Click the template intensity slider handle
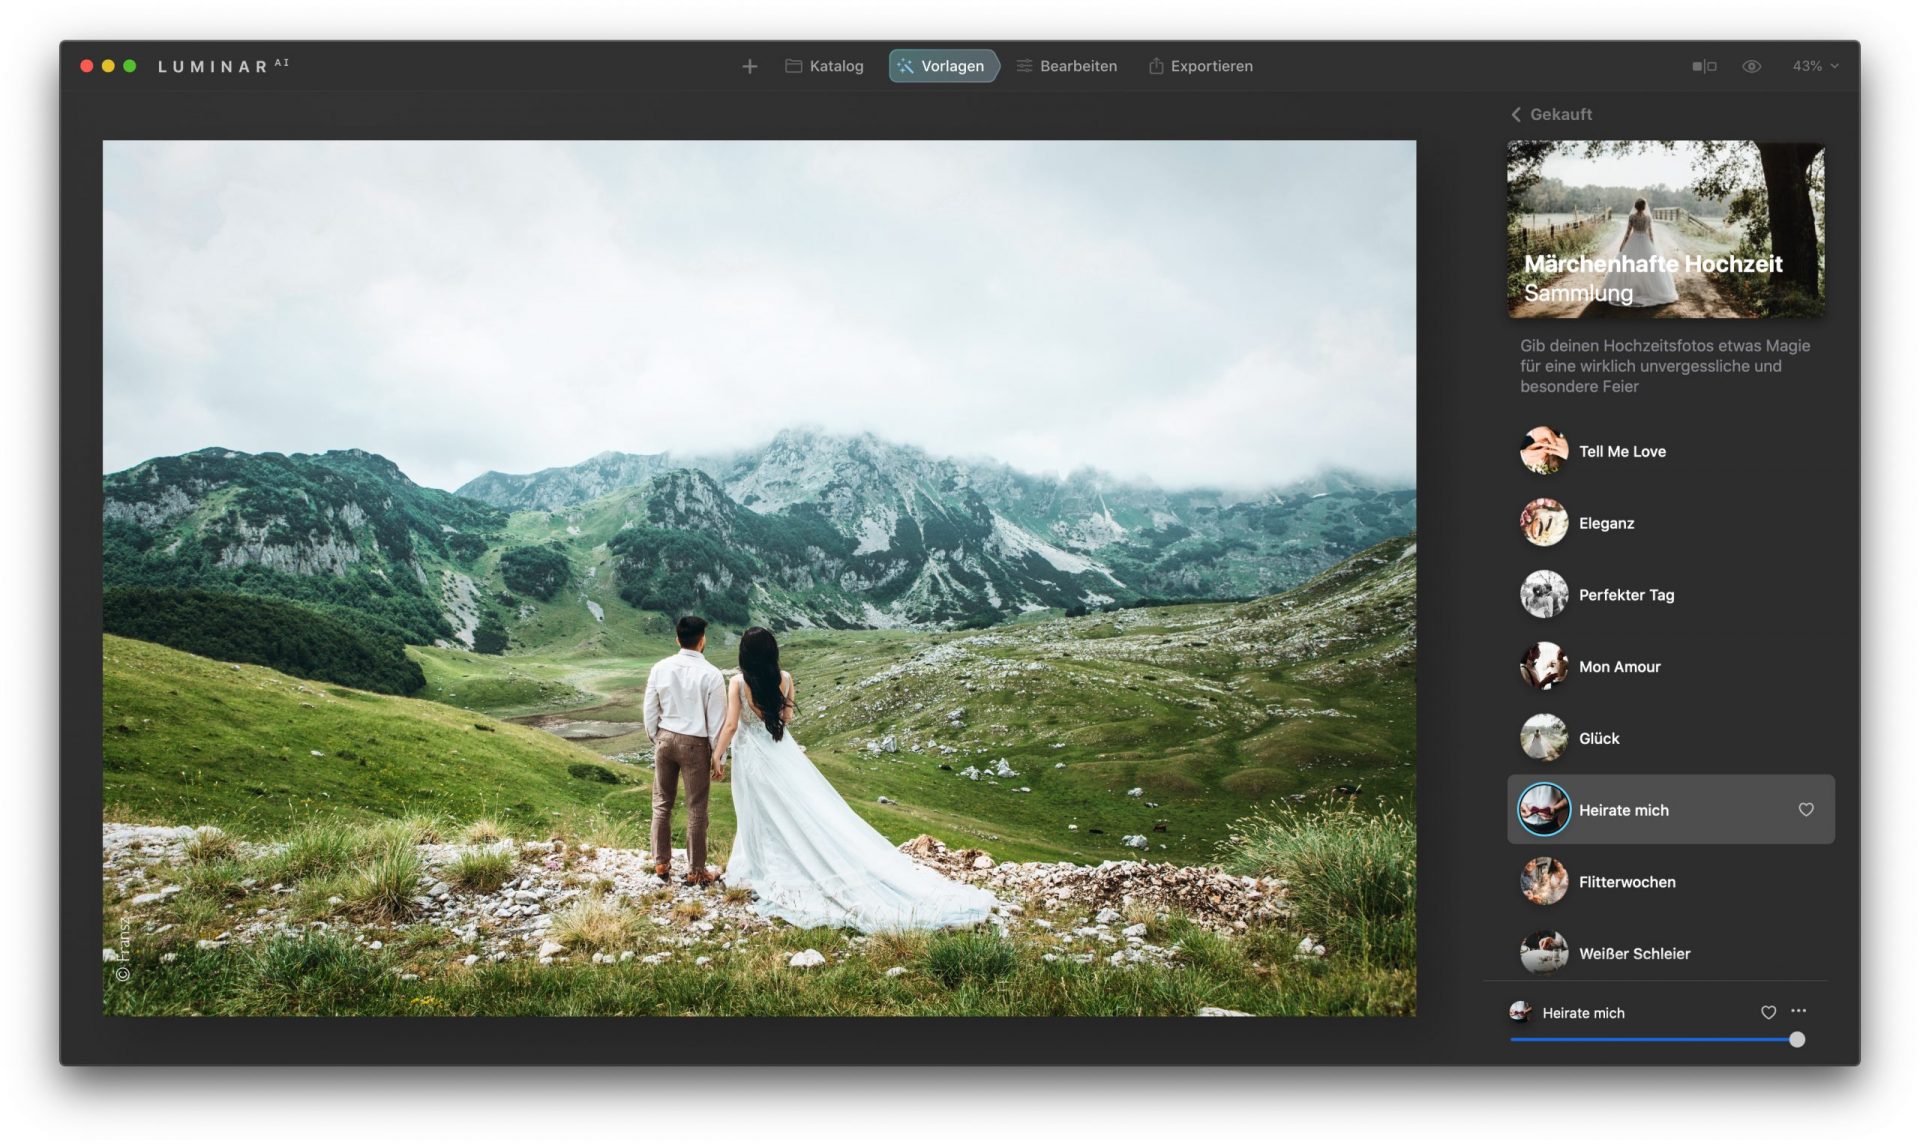The width and height of the screenshot is (1920, 1145). click(x=1796, y=1040)
